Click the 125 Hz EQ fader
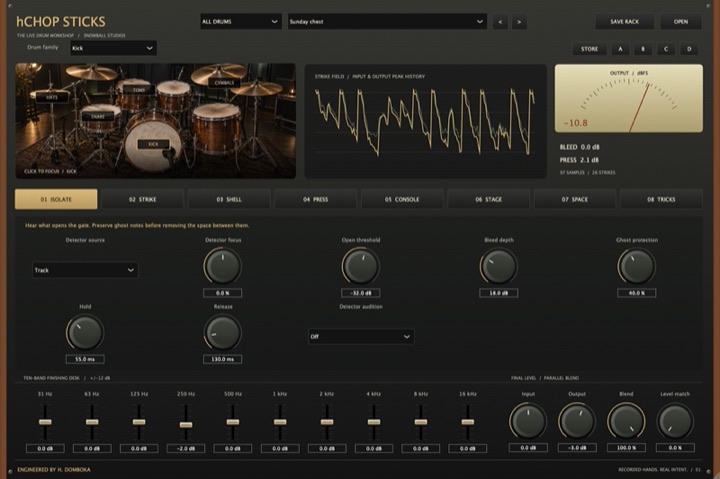This screenshot has width=720, height=479. pos(139,422)
